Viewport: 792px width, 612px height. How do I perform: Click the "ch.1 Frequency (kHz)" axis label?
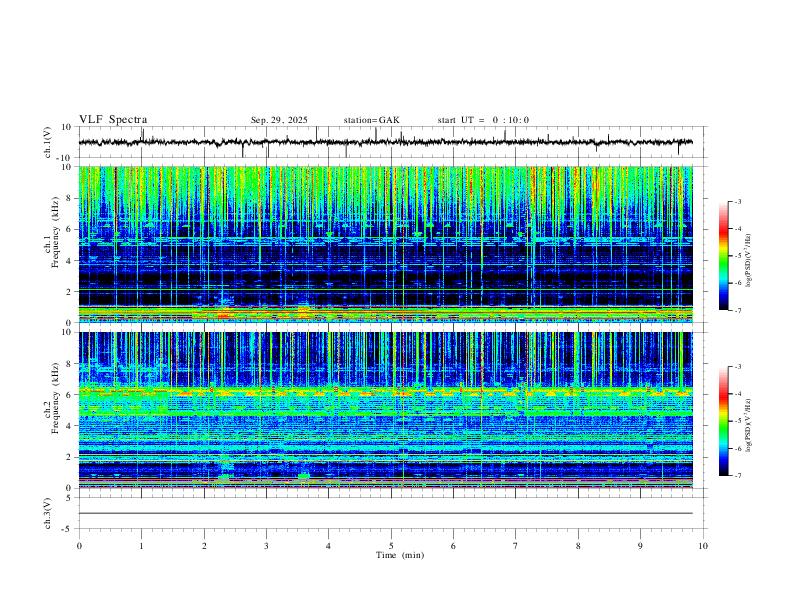click(52, 244)
